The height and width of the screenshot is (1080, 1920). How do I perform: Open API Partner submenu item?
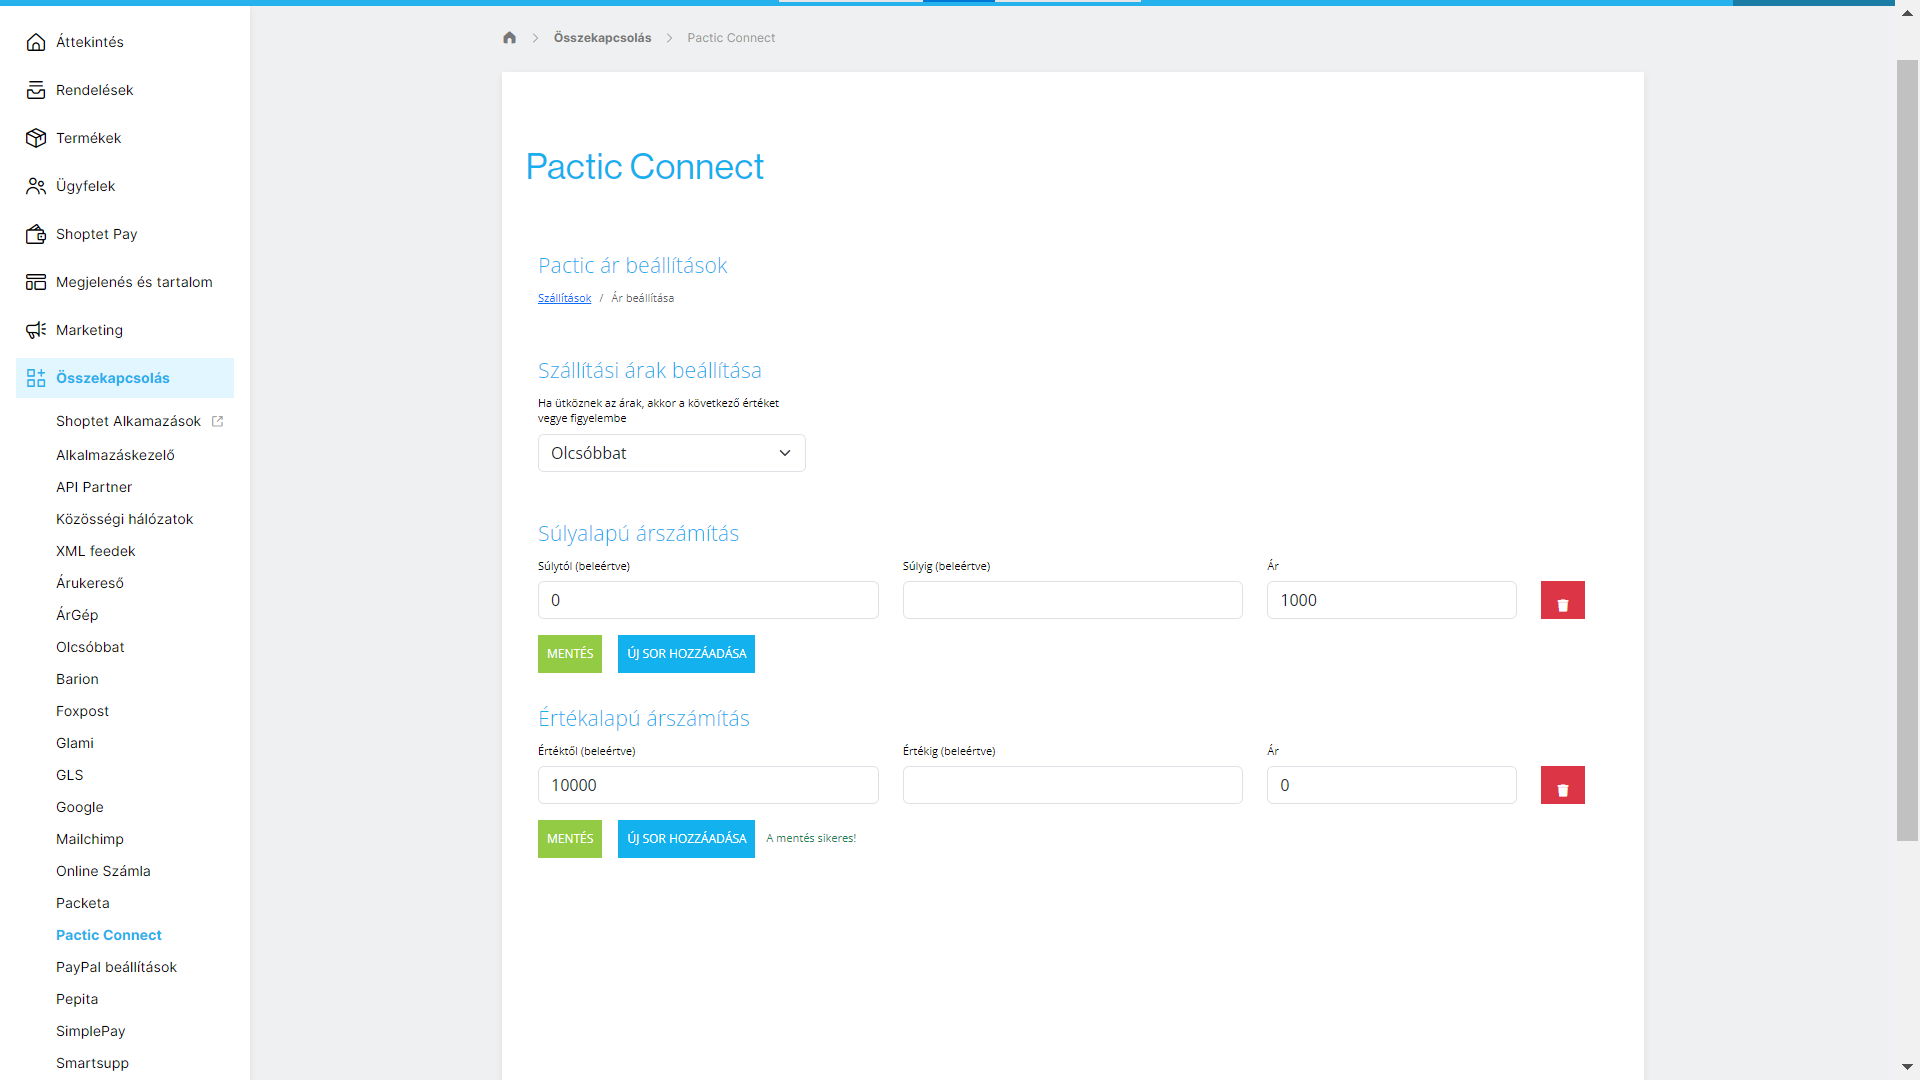[94, 487]
